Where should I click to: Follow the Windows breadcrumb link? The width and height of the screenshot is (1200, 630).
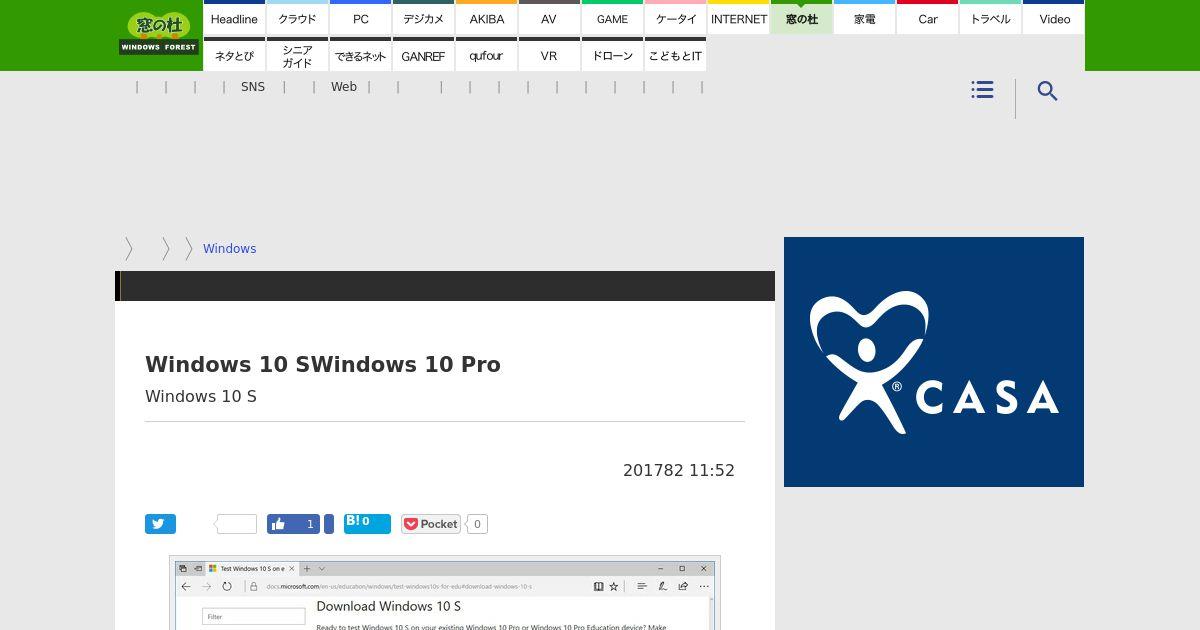point(229,249)
